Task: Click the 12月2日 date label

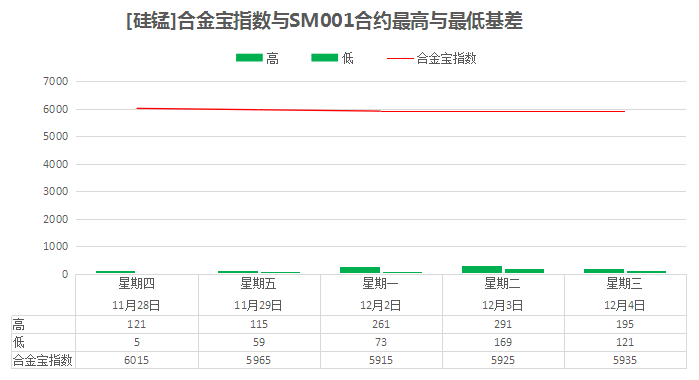Action: point(381,305)
